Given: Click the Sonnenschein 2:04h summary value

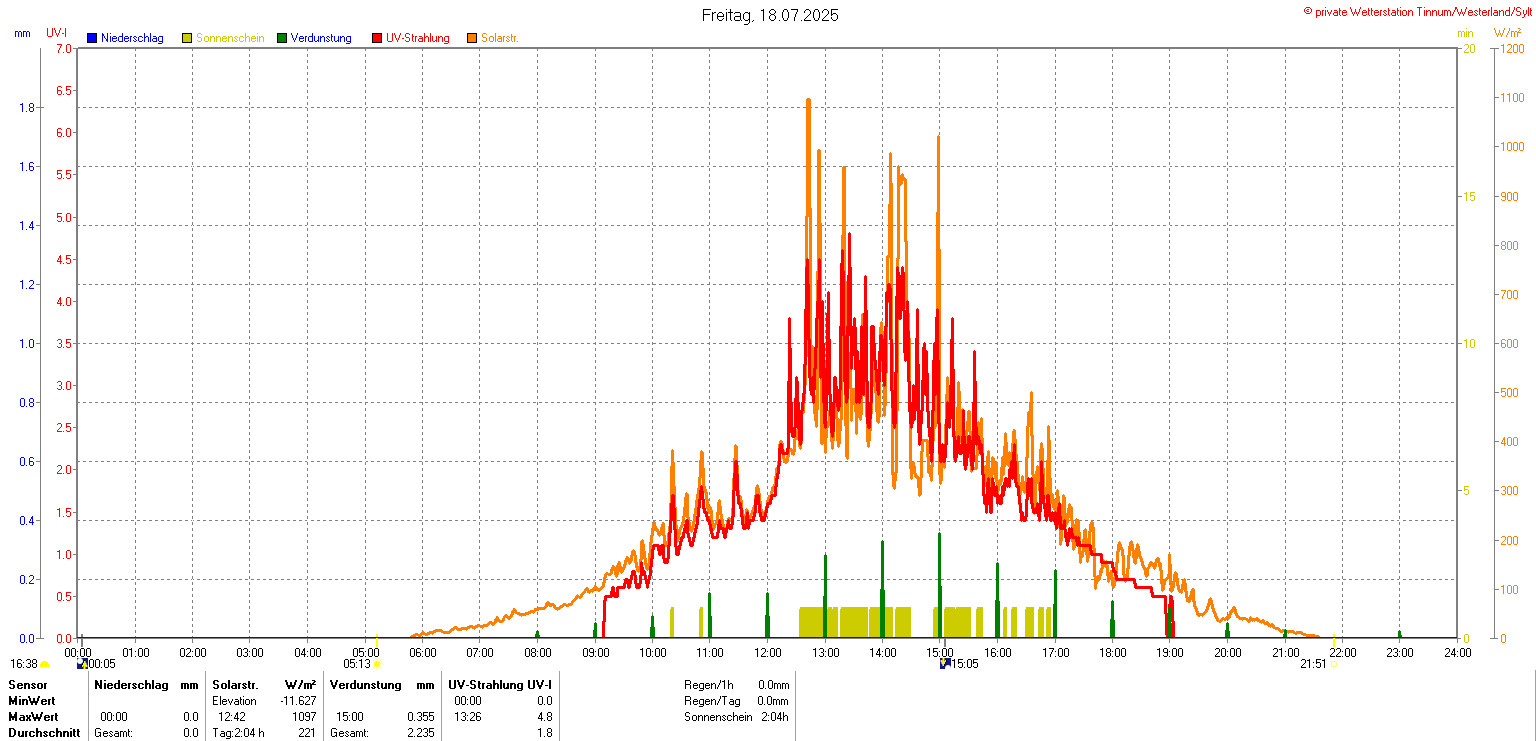Looking at the screenshot, I should coord(773,717).
